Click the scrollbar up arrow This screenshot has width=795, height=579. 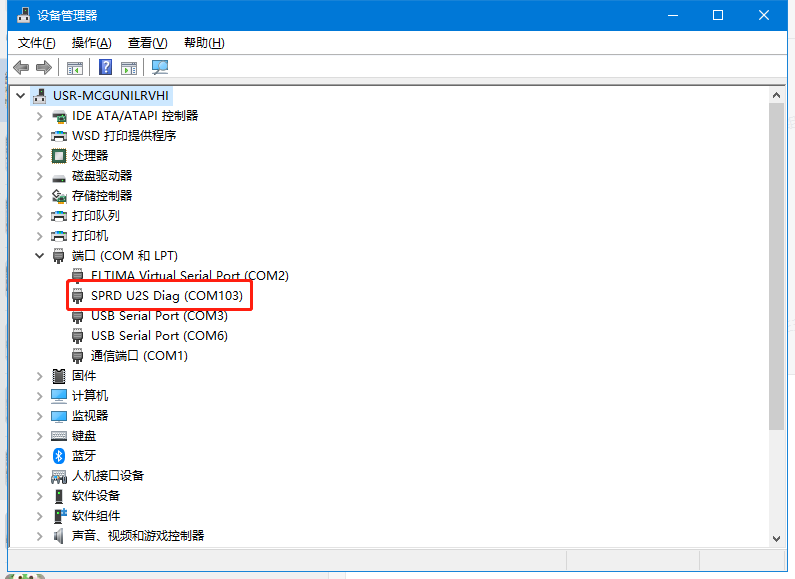776,95
